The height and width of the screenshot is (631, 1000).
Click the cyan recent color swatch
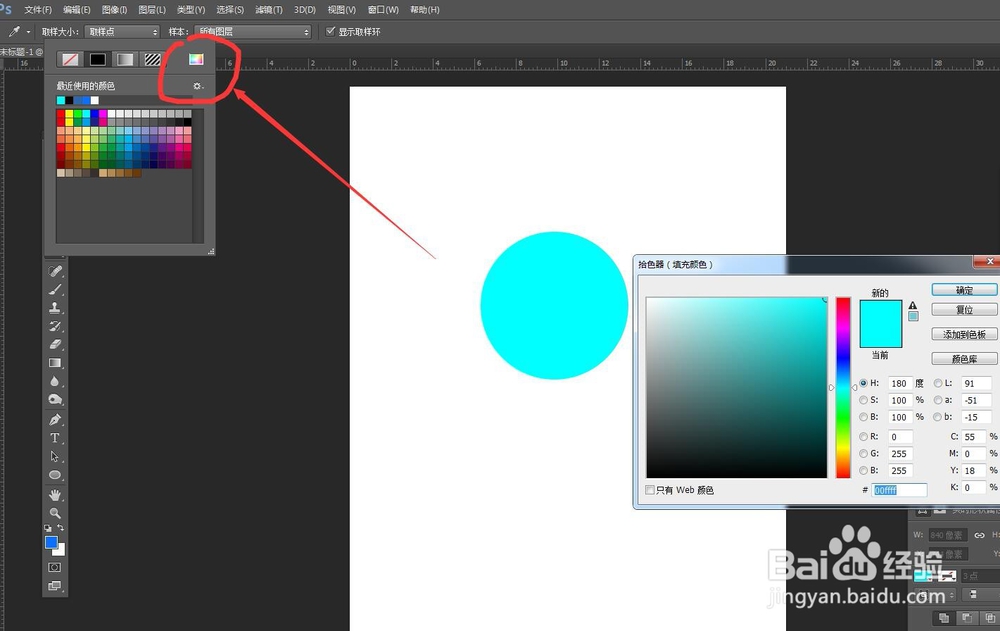click(61, 100)
